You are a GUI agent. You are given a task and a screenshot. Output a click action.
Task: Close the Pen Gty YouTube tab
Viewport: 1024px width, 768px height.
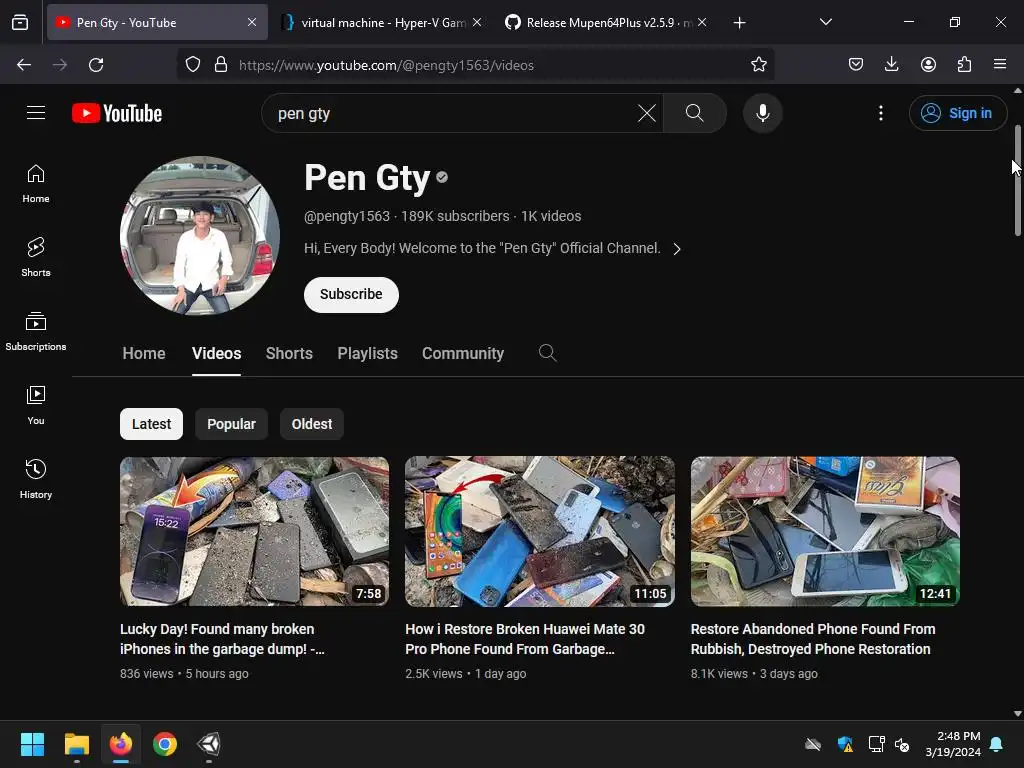[x=252, y=23]
